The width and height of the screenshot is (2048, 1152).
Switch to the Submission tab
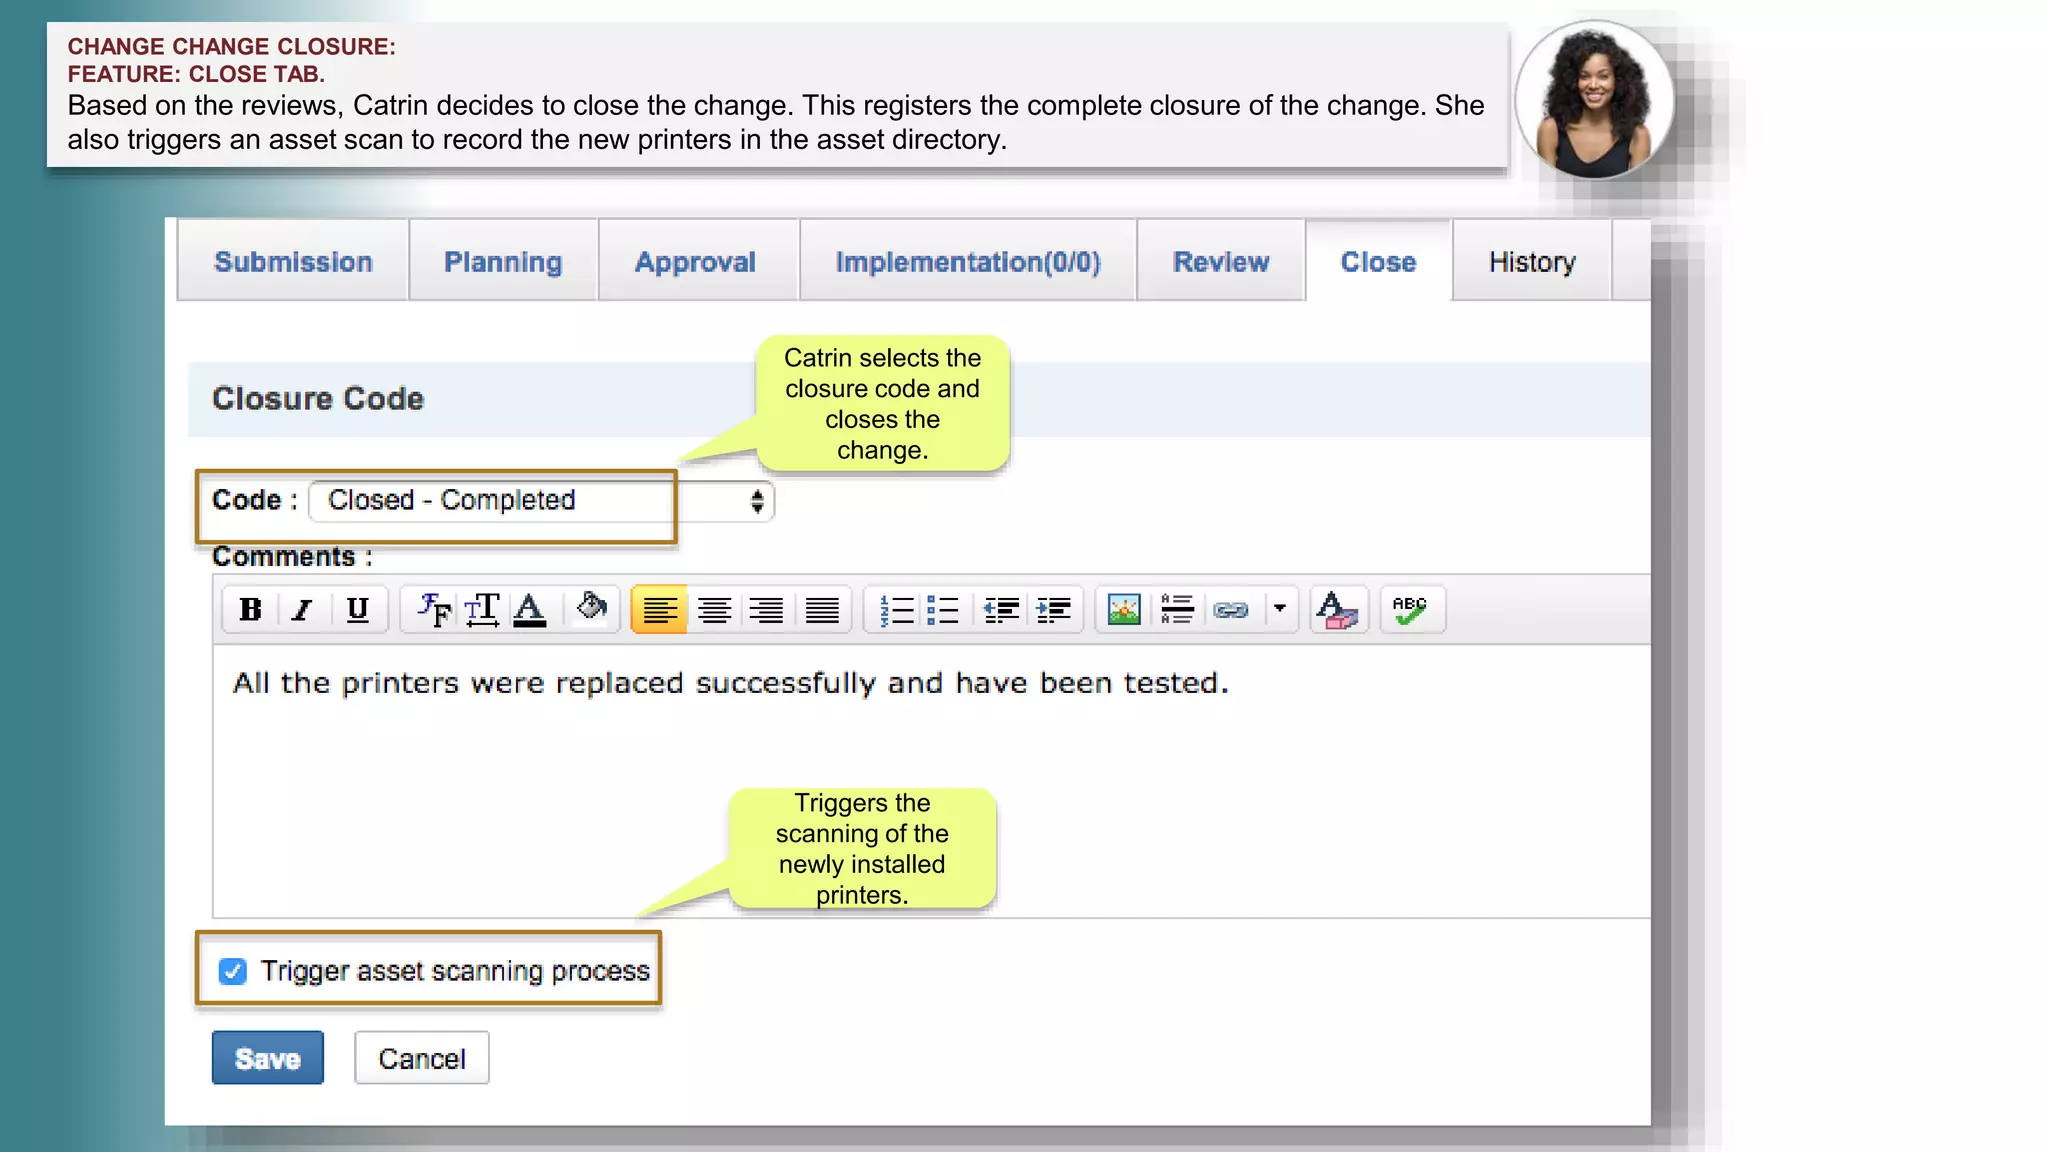(293, 261)
